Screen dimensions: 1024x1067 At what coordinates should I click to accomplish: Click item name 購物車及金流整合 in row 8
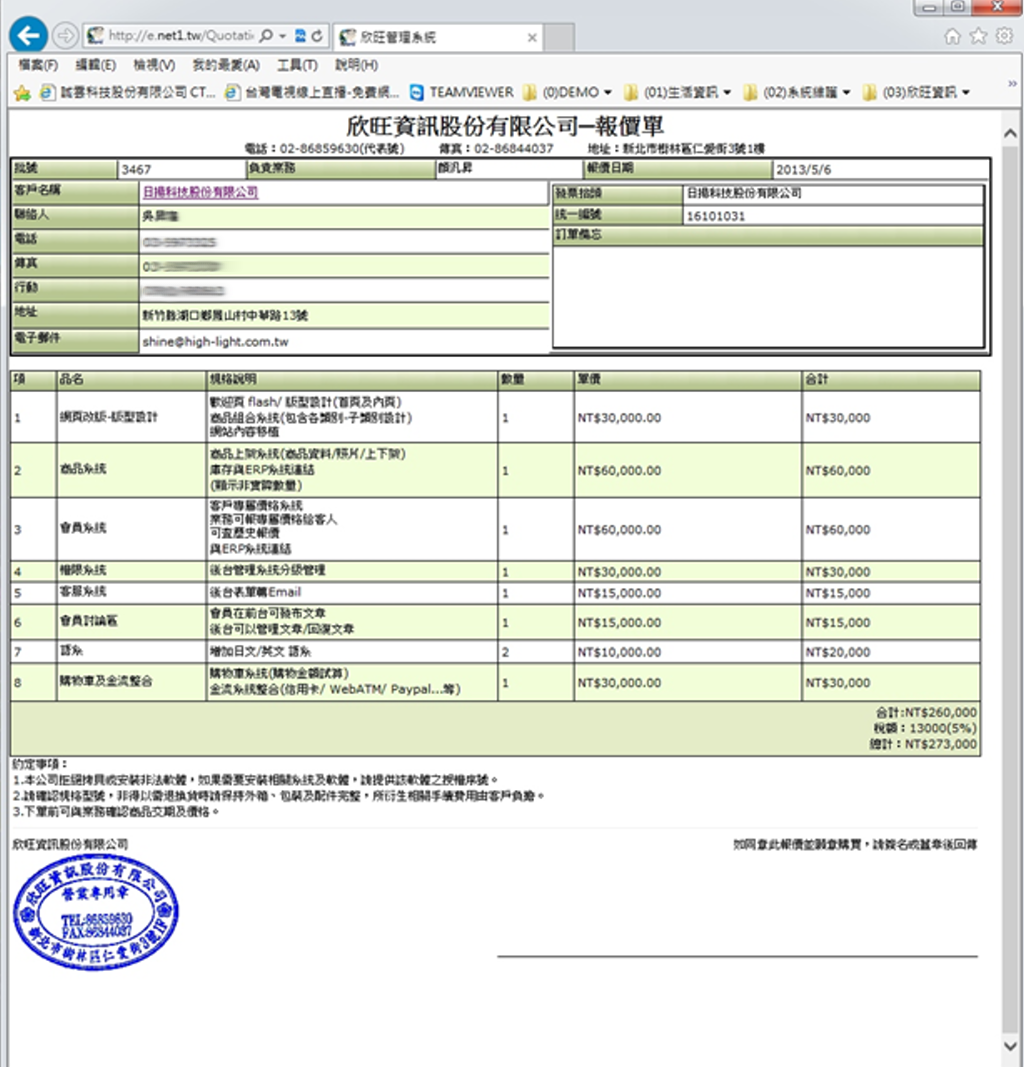(106, 681)
